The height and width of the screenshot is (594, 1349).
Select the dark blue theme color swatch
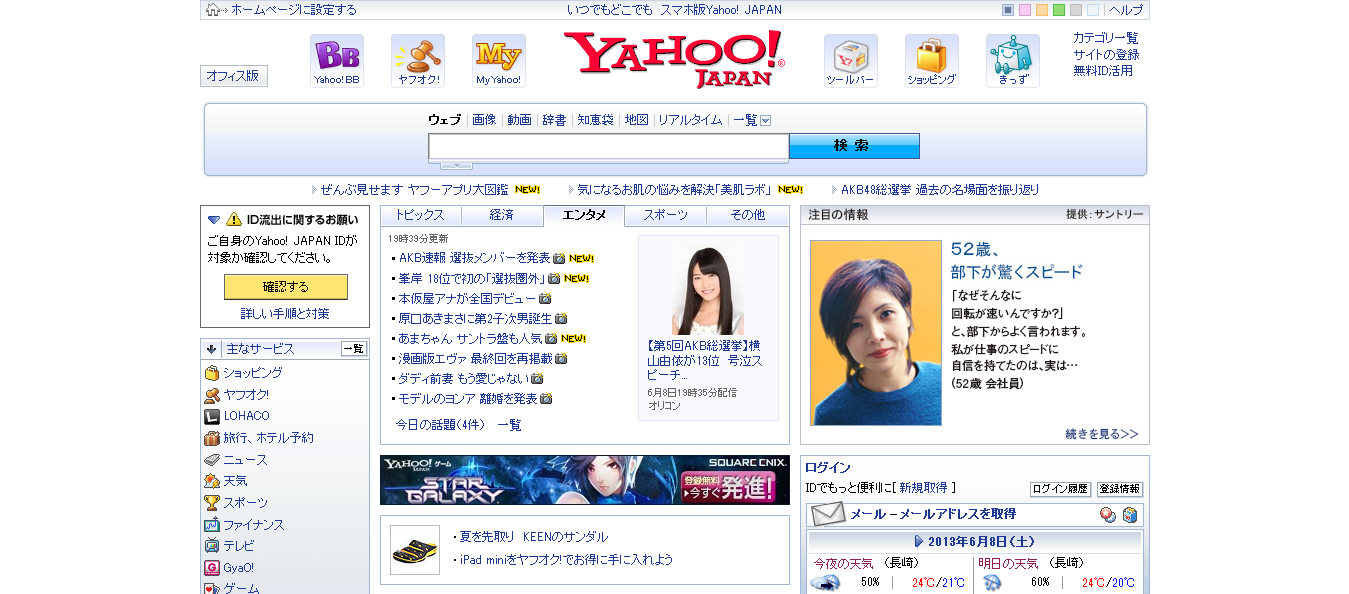pyautogui.click(x=1008, y=10)
